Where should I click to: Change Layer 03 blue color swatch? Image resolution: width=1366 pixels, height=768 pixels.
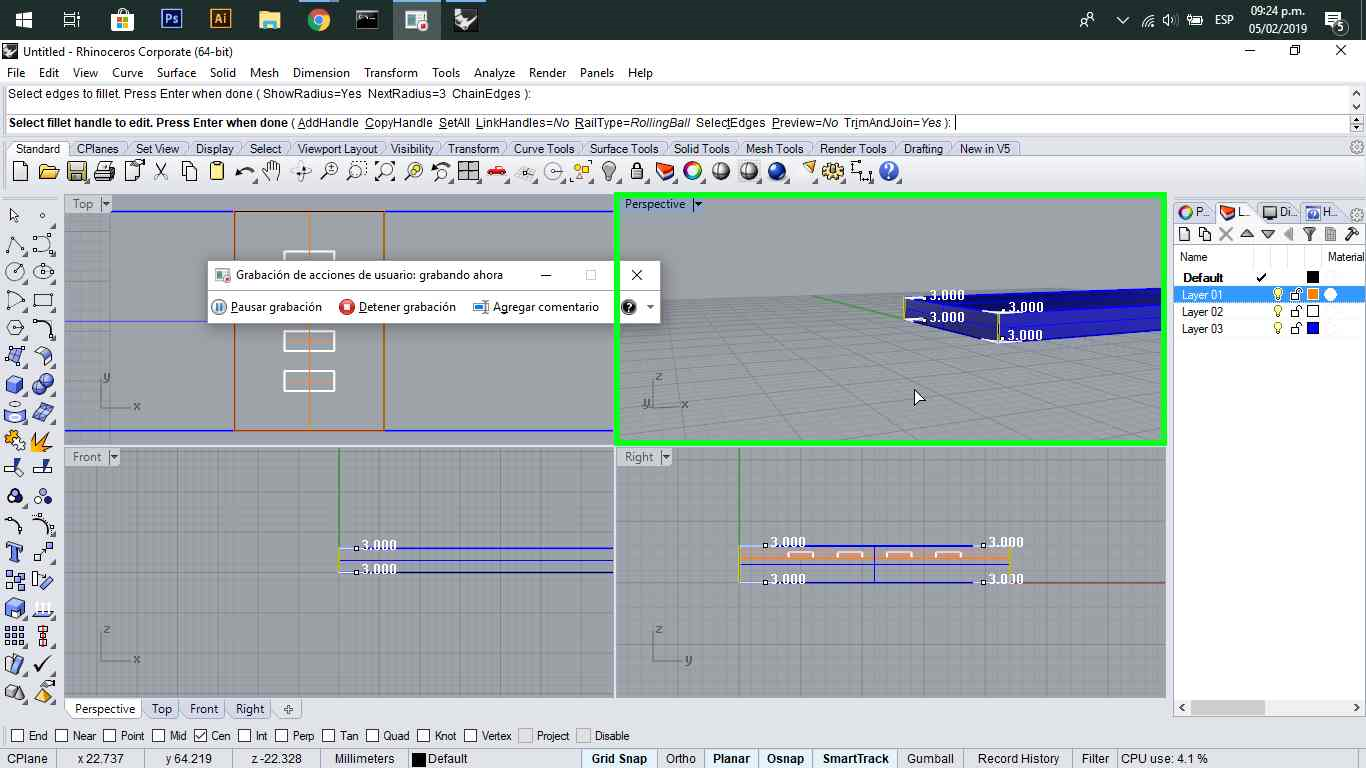1313,329
